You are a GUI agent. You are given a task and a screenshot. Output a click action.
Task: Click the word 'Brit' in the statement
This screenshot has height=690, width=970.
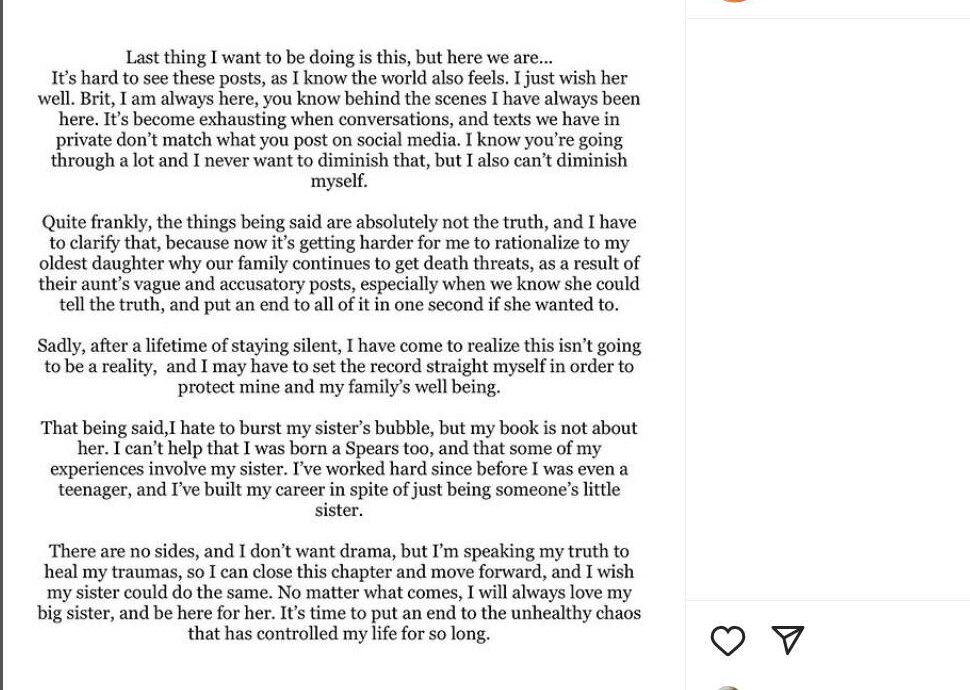tap(97, 98)
